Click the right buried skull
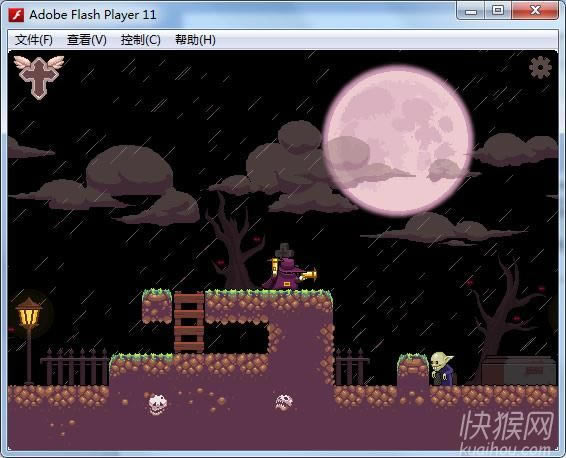 click(284, 402)
